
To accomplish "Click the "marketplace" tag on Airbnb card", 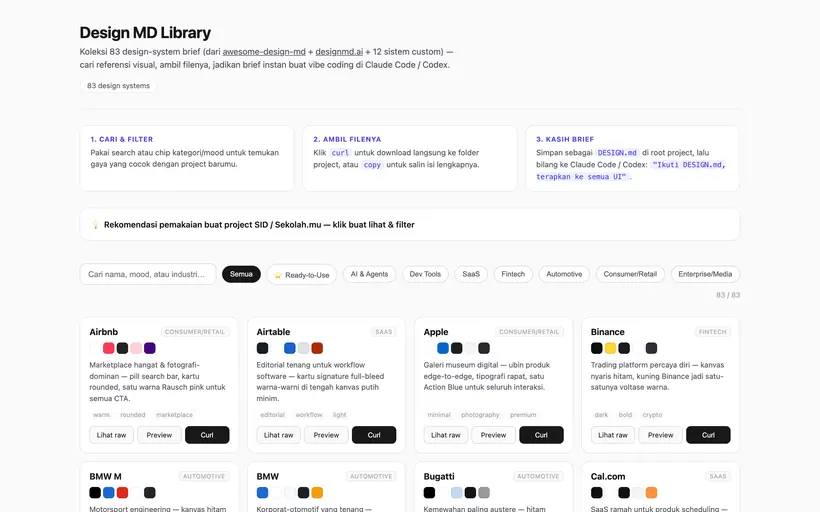I will (x=174, y=415).
